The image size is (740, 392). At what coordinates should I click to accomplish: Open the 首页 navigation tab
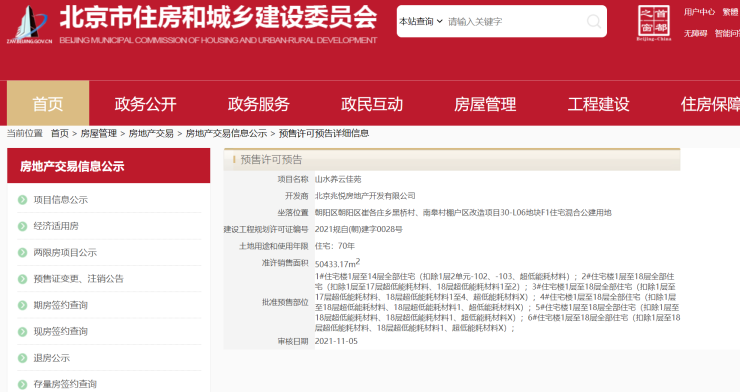coord(48,103)
